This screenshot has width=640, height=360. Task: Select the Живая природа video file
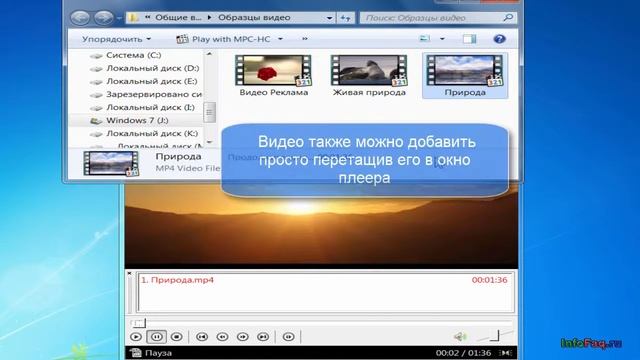point(369,76)
